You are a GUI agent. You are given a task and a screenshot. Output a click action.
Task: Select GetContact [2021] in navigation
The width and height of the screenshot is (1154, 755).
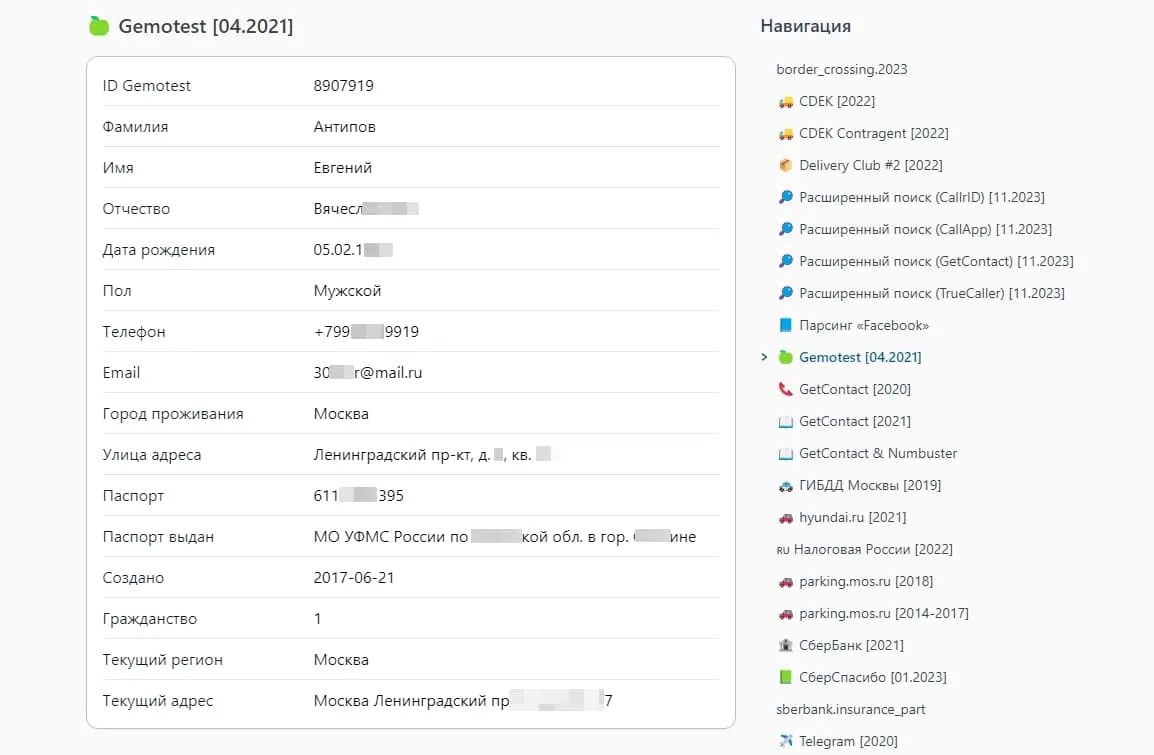pos(855,421)
